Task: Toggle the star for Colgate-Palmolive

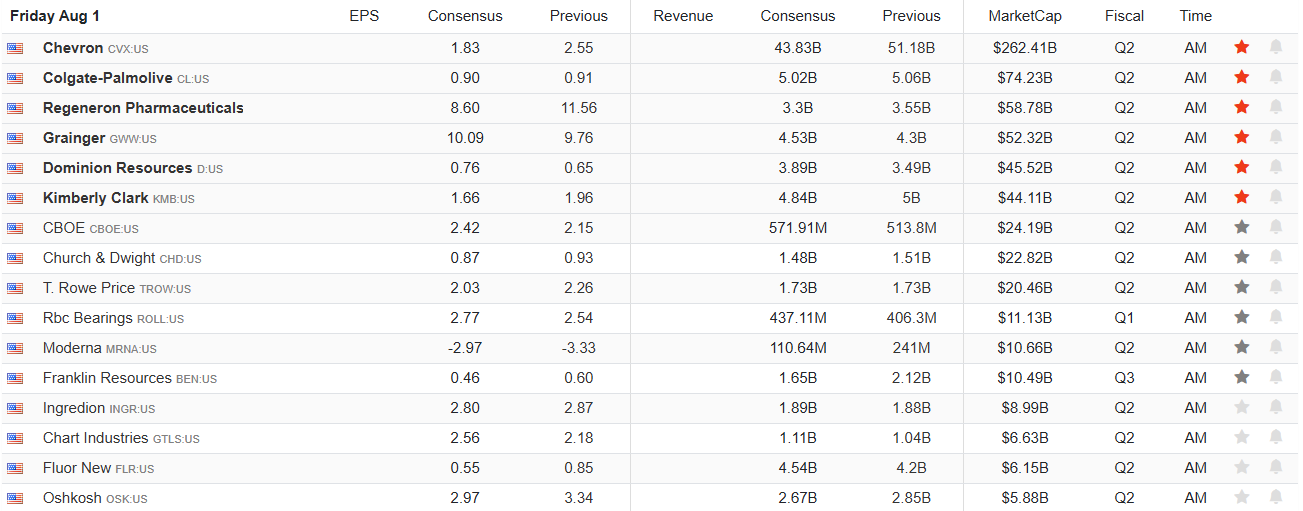Action: 1242,77
